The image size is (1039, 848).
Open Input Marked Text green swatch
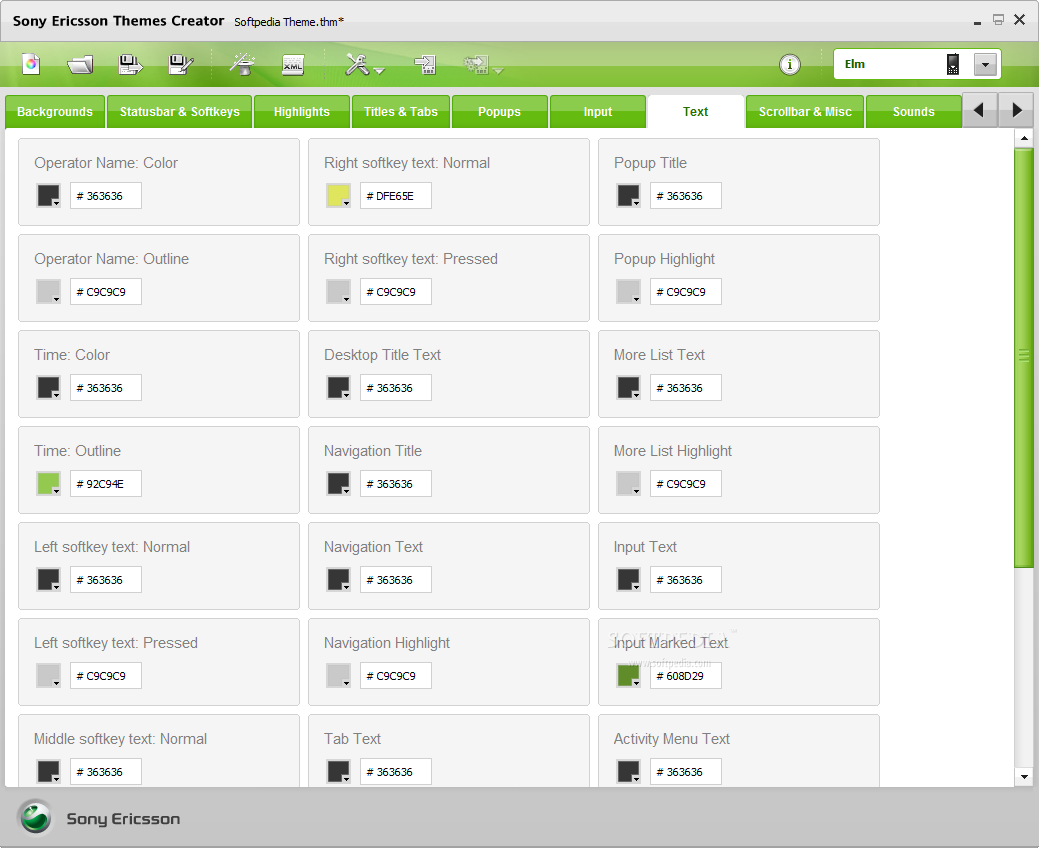628,676
